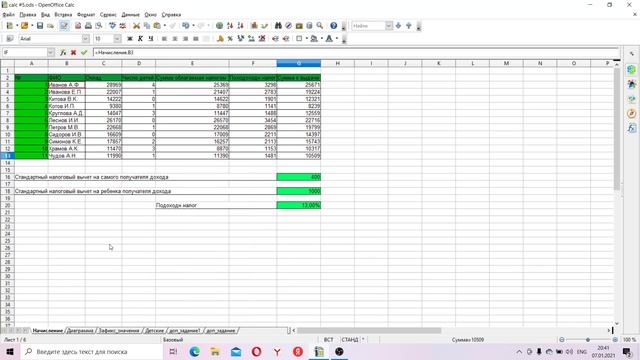Insert a chart using the Chart icon
This screenshot has height=360, width=640.
point(254,26)
